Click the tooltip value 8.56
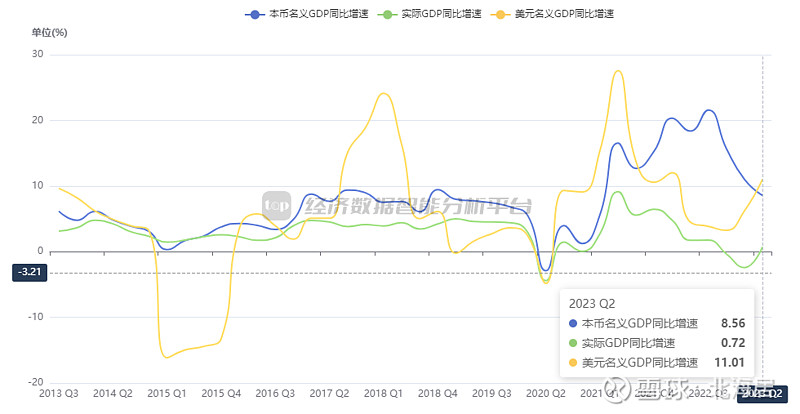Image resolution: width=800 pixels, height=414 pixels. pyautogui.click(x=733, y=323)
